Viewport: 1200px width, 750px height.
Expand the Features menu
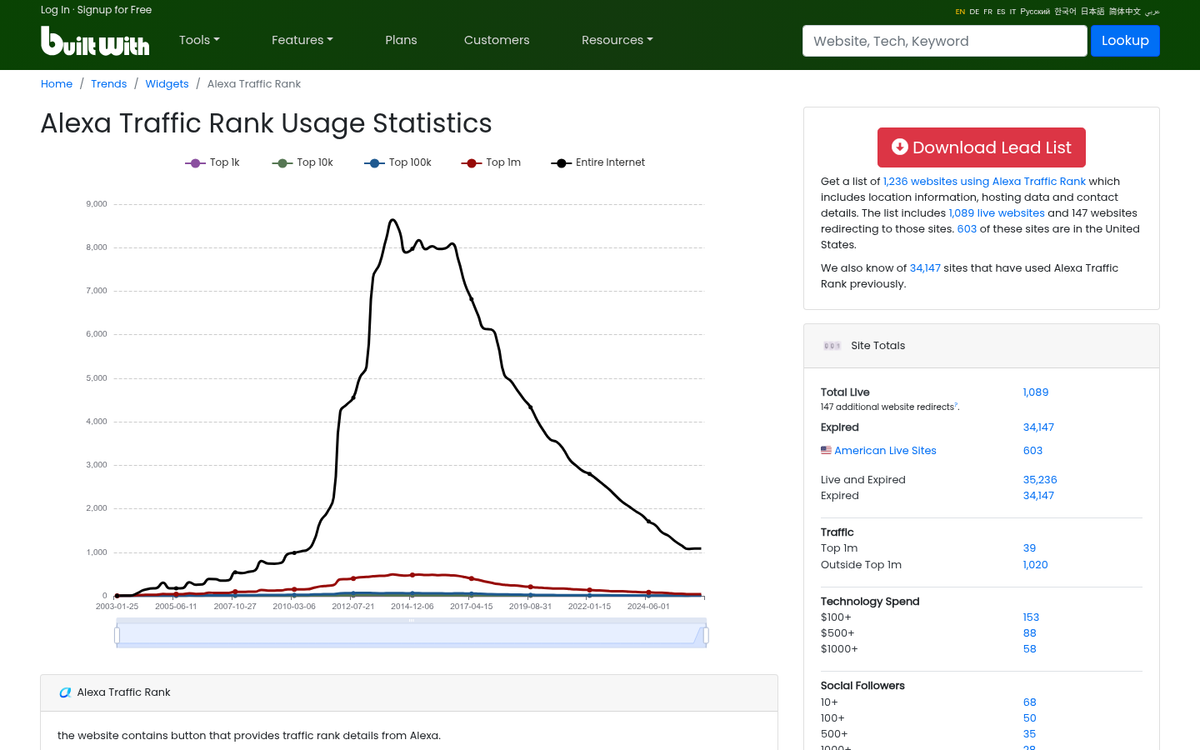coord(302,40)
